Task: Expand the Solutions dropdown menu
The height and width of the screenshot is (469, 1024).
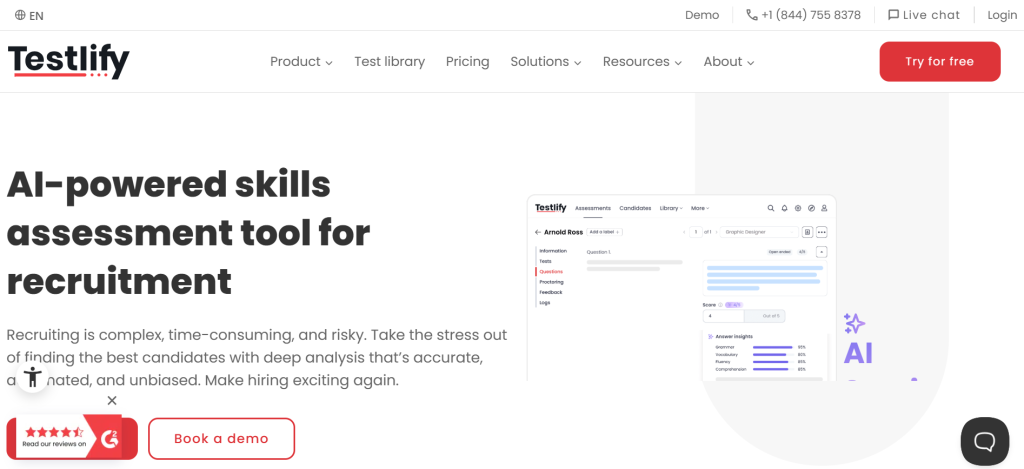Action: click(545, 61)
